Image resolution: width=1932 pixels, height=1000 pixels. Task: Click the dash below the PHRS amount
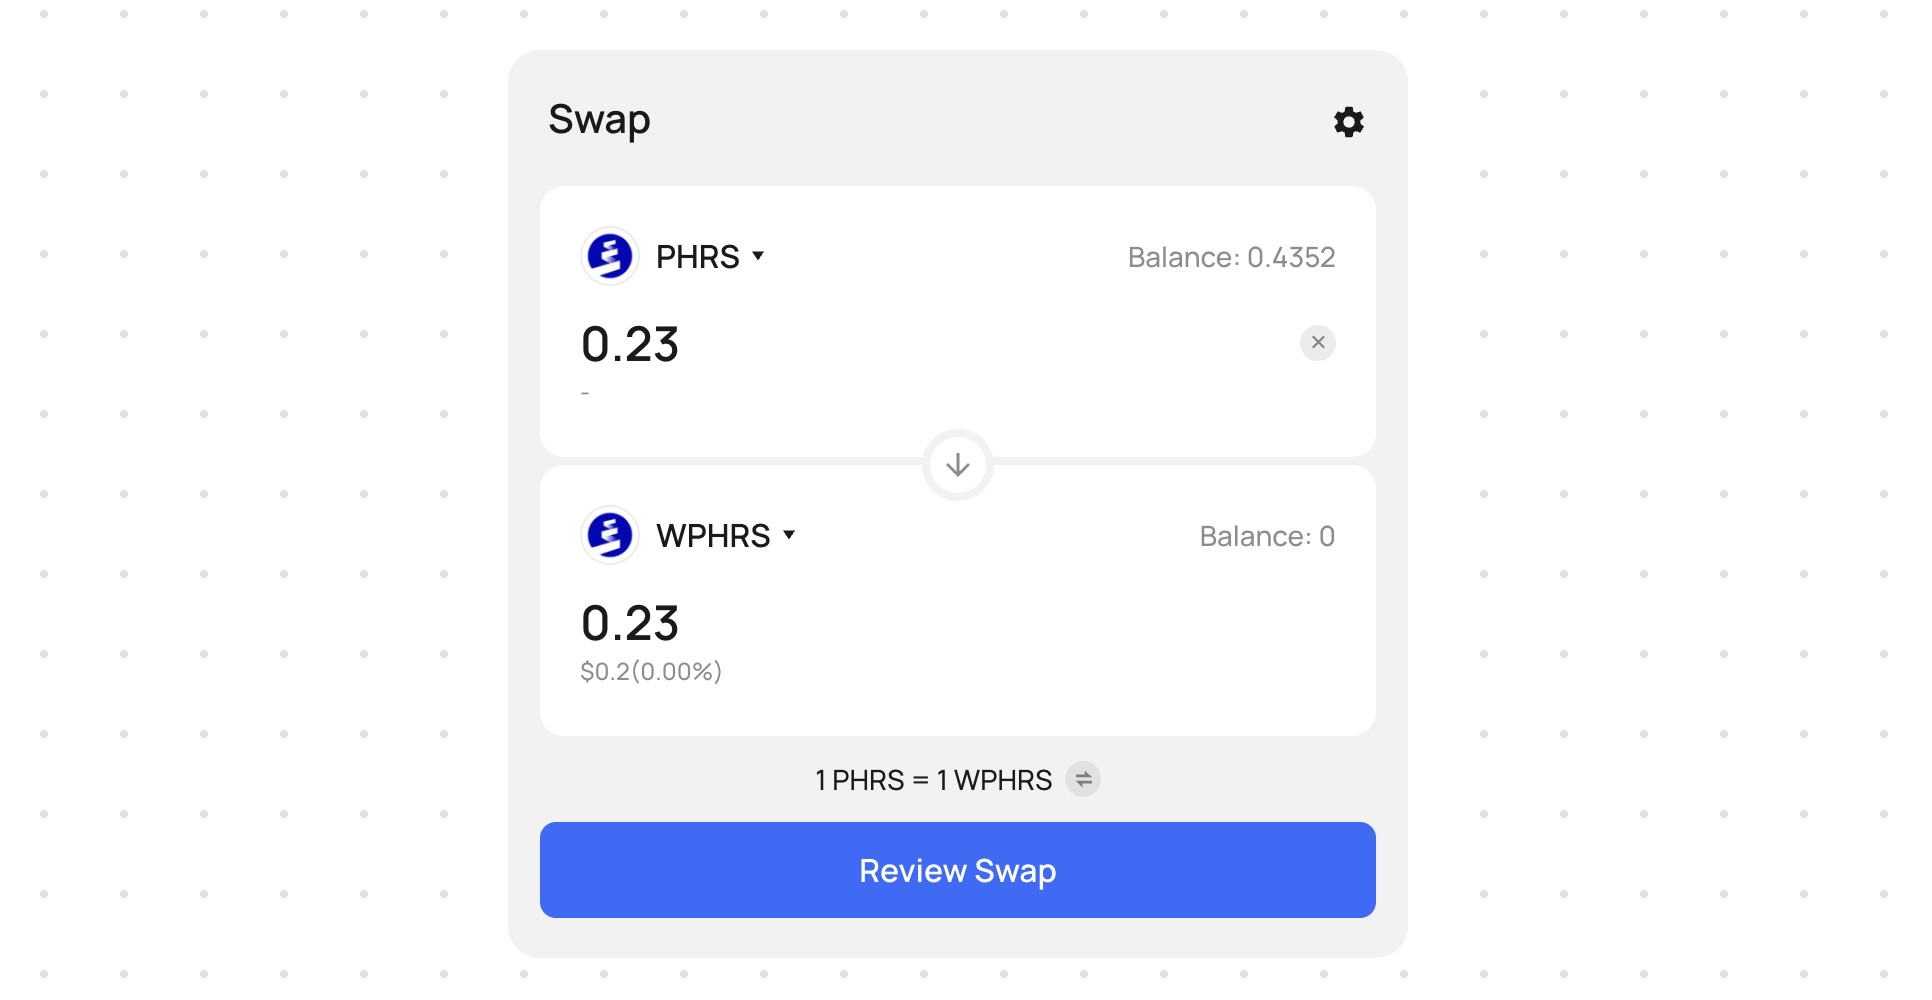(585, 393)
